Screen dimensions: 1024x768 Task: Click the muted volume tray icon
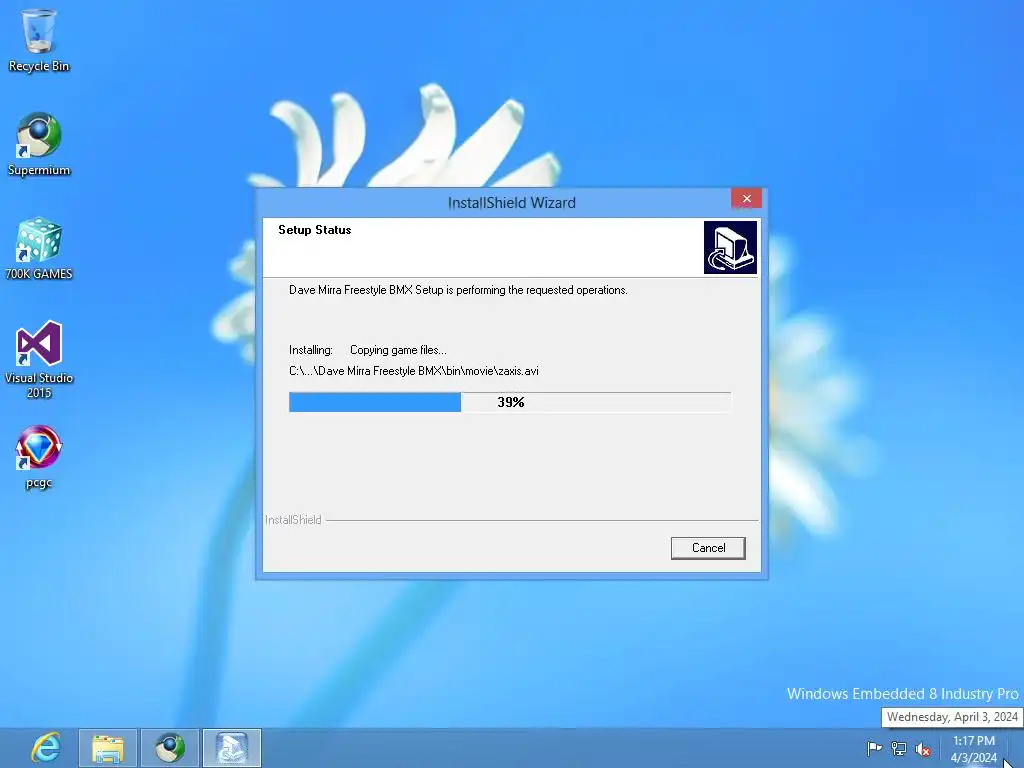click(x=923, y=748)
